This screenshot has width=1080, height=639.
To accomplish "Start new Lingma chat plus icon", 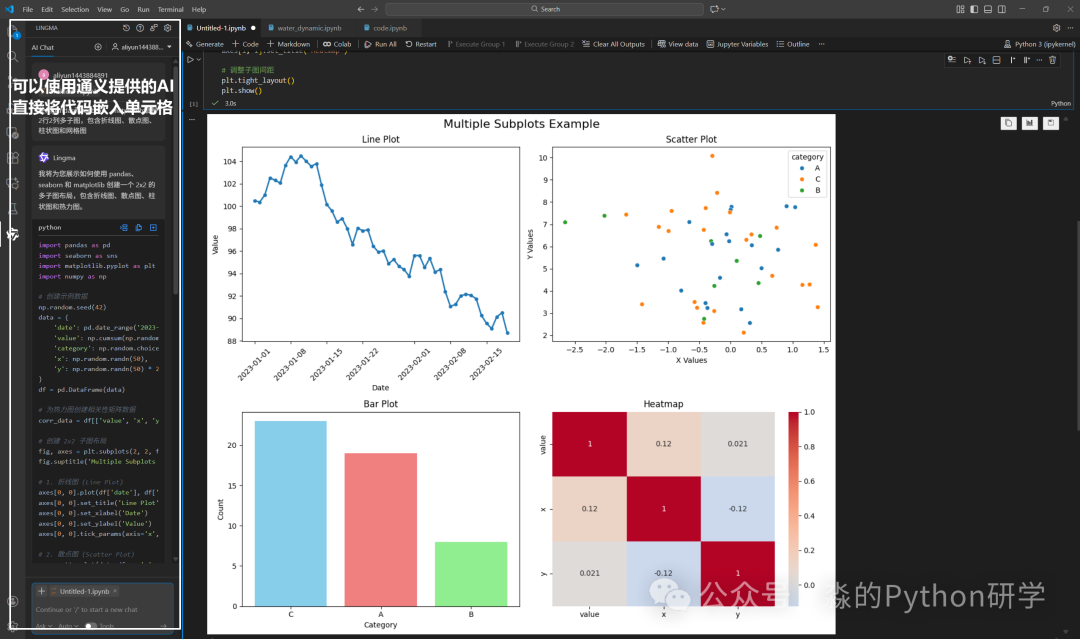I will click(98, 48).
